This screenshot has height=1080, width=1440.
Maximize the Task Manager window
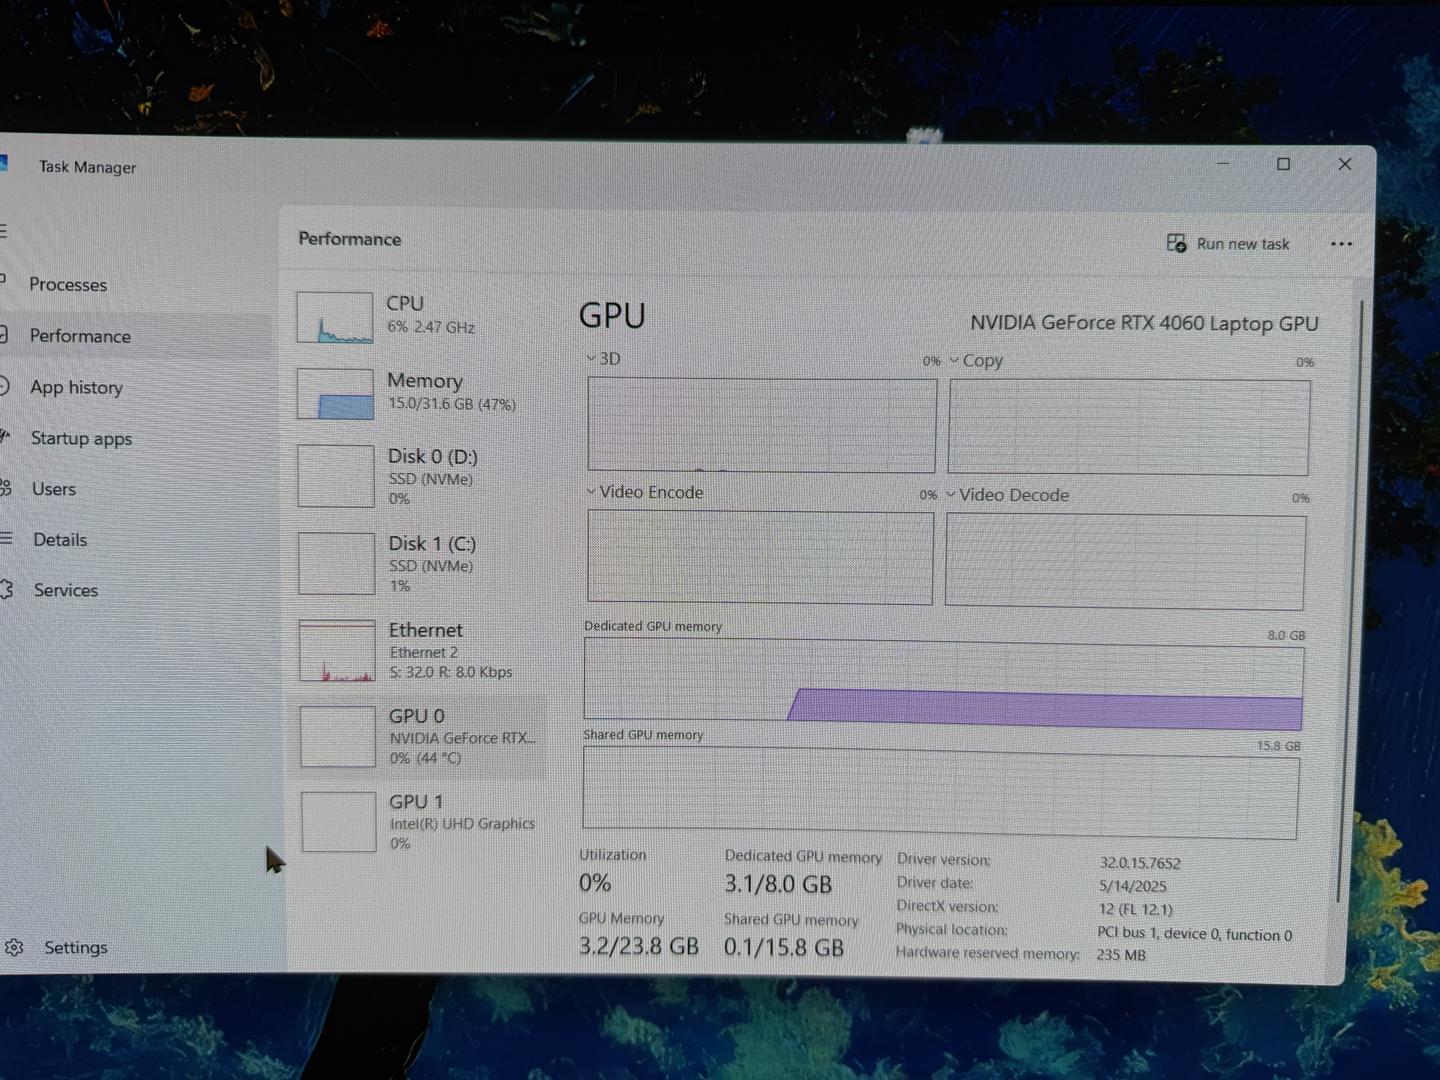[x=1283, y=164]
